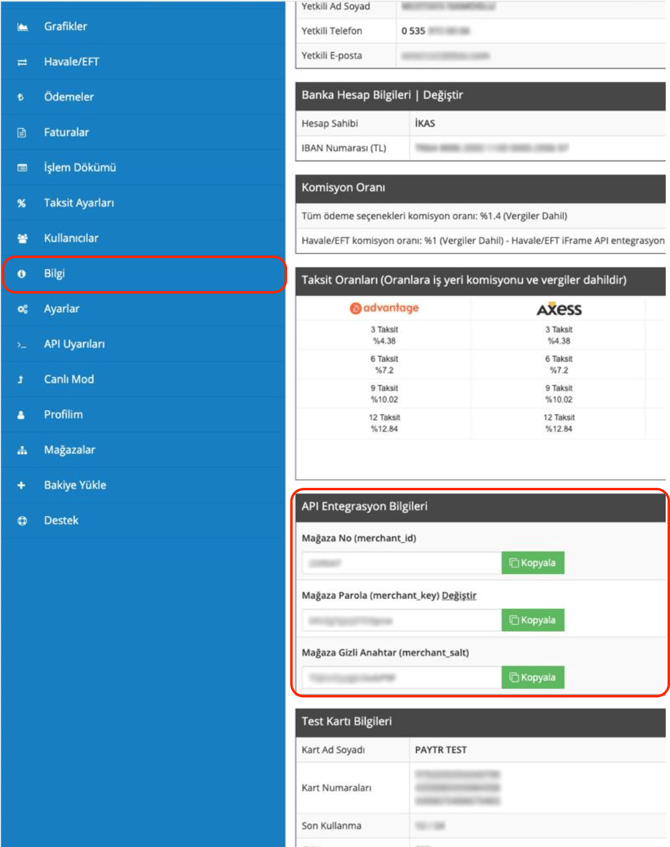Go to İşlem Dökümü section
670x847 pixels.
pos(80,168)
